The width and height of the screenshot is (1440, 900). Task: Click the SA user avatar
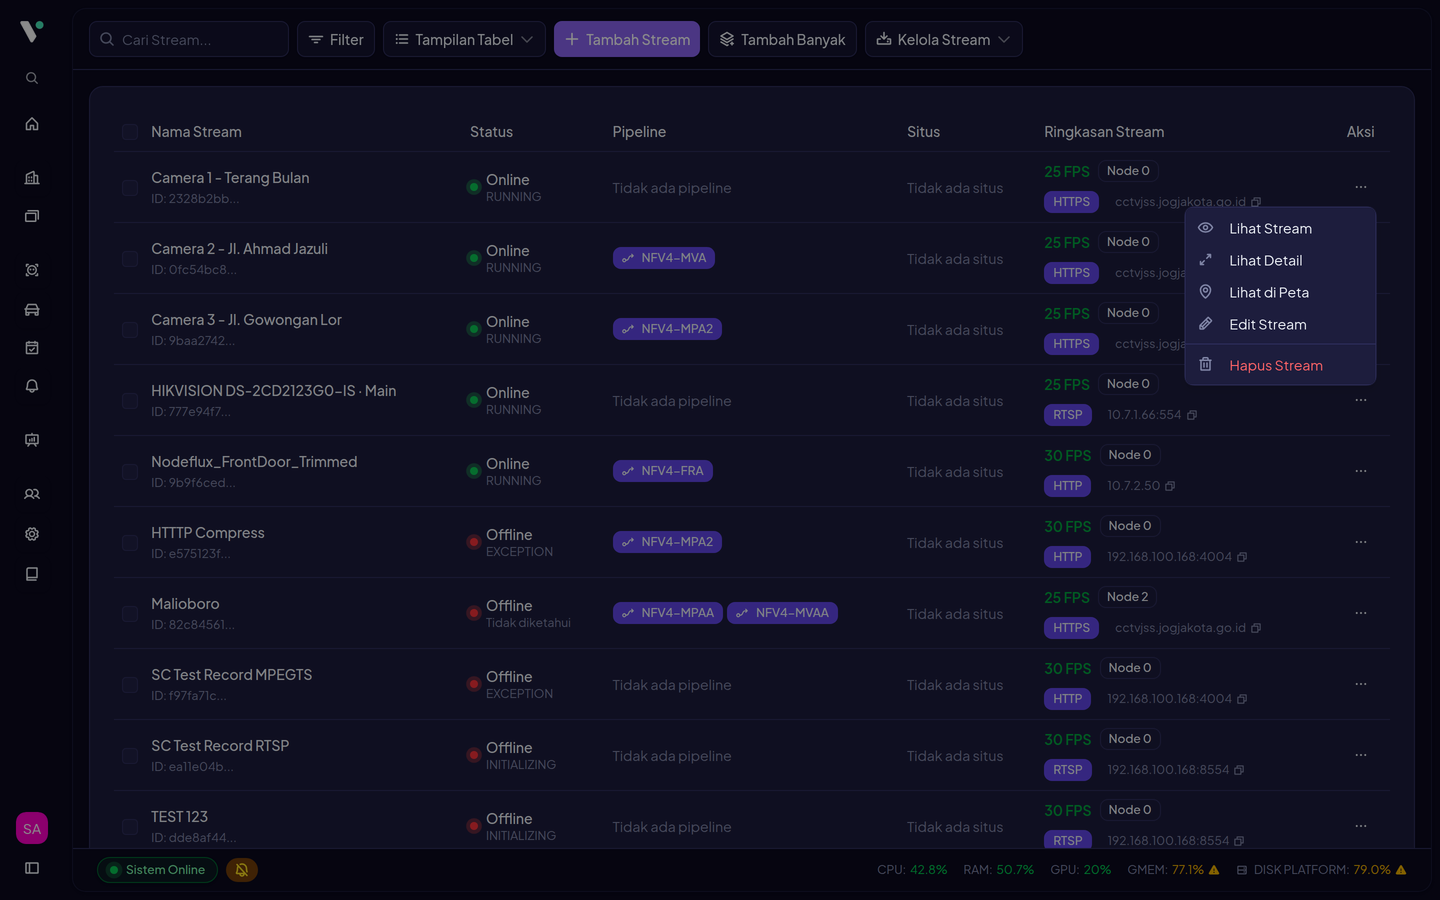pos(32,828)
